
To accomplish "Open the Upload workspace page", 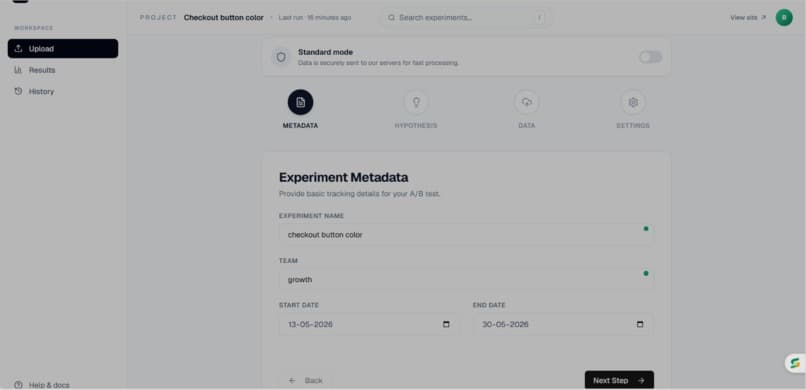I will click(x=63, y=48).
